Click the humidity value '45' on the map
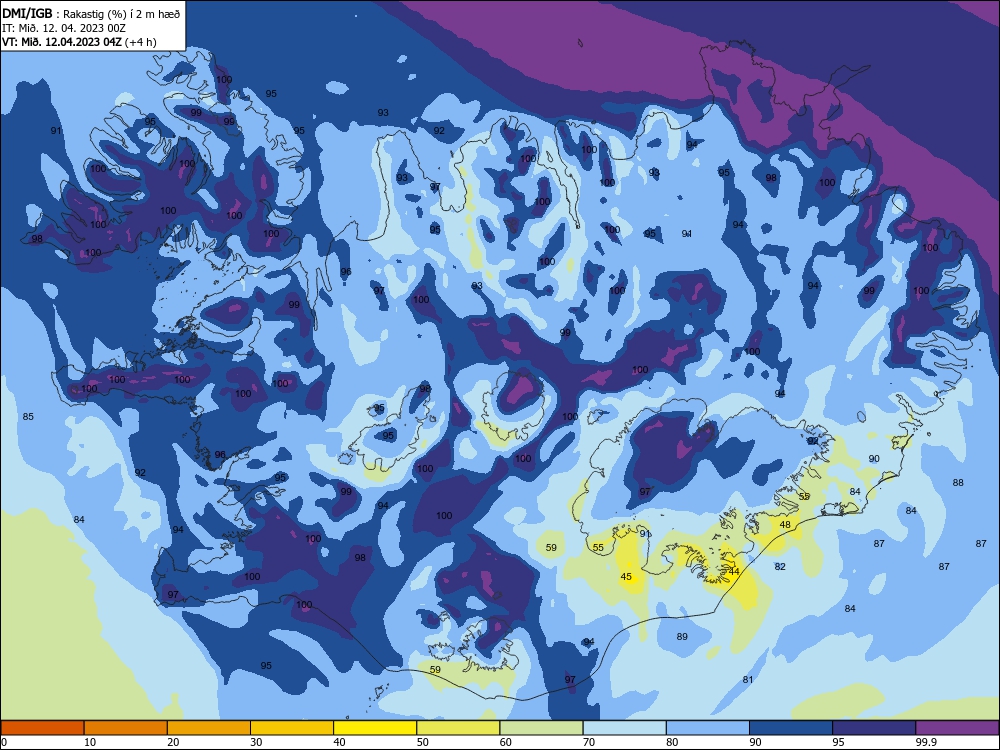Screen dimensions: 1000x750 (x=626, y=577)
